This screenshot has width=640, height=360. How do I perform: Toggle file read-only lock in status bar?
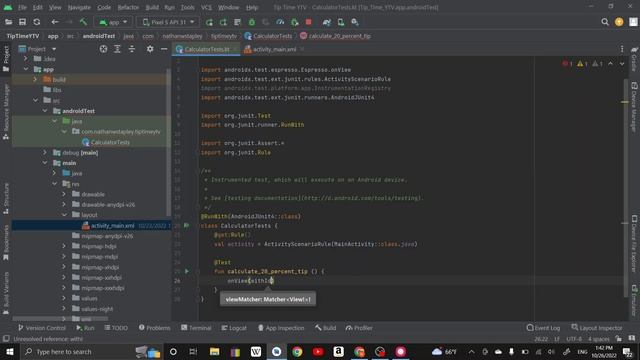(619, 339)
